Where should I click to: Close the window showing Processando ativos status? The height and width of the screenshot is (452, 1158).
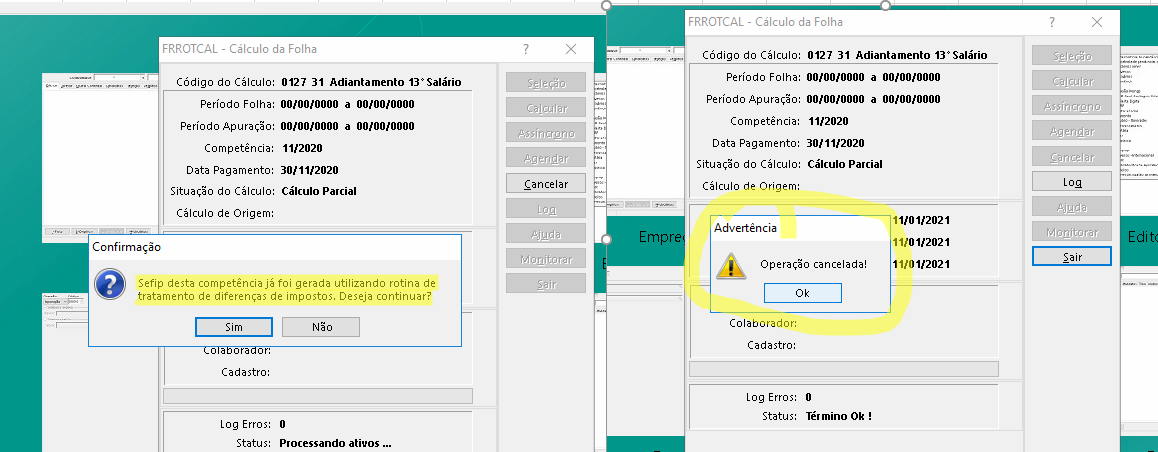pyautogui.click(x=571, y=49)
